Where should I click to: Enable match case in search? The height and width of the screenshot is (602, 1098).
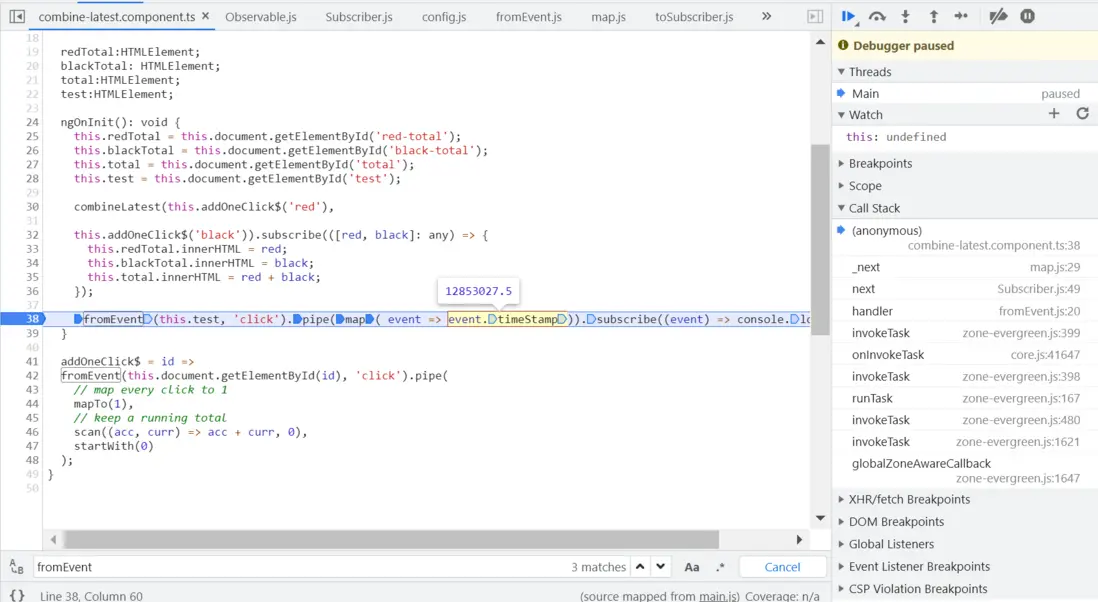coord(691,567)
